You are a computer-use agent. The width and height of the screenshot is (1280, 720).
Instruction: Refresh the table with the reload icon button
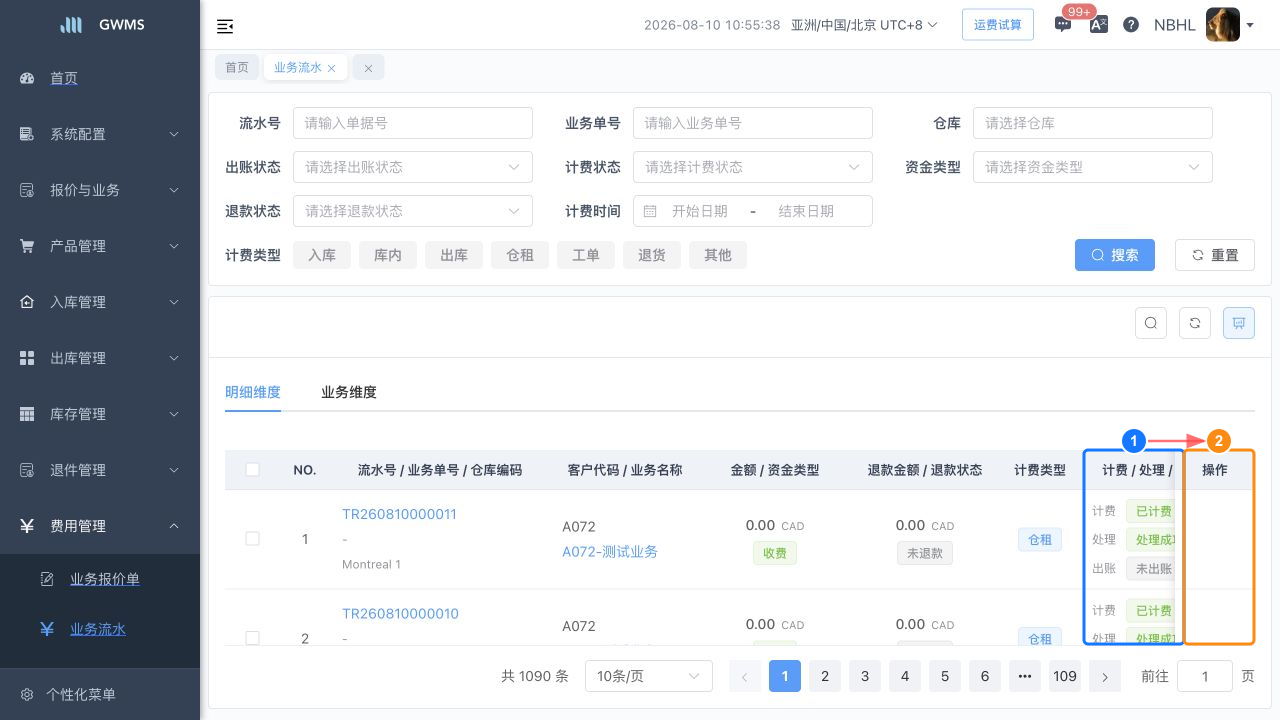coord(1195,323)
